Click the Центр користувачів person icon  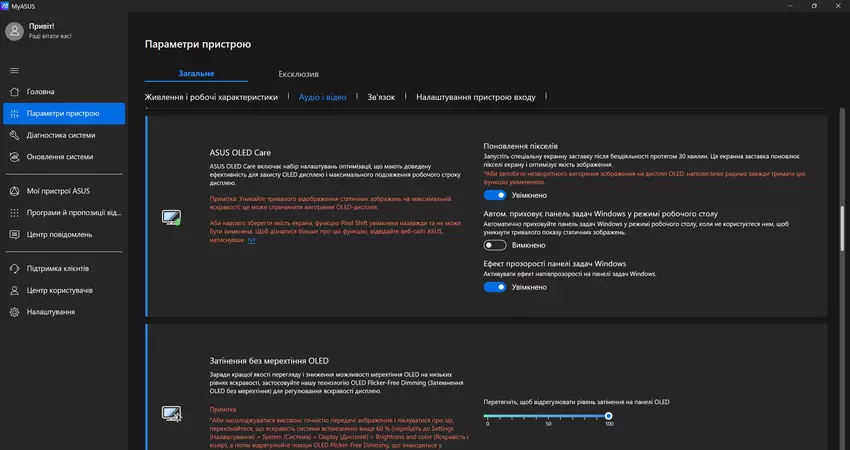click(x=14, y=290)
